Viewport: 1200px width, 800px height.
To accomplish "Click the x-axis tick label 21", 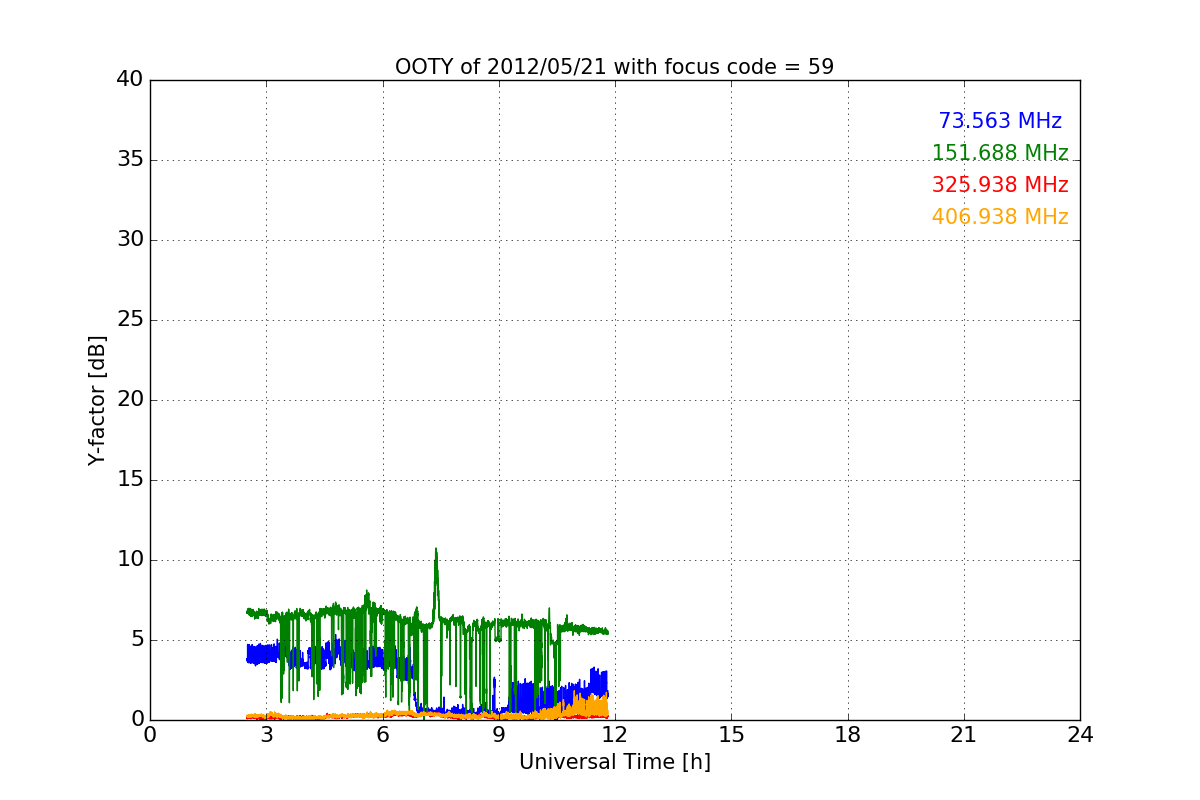I will coord(964,734).
